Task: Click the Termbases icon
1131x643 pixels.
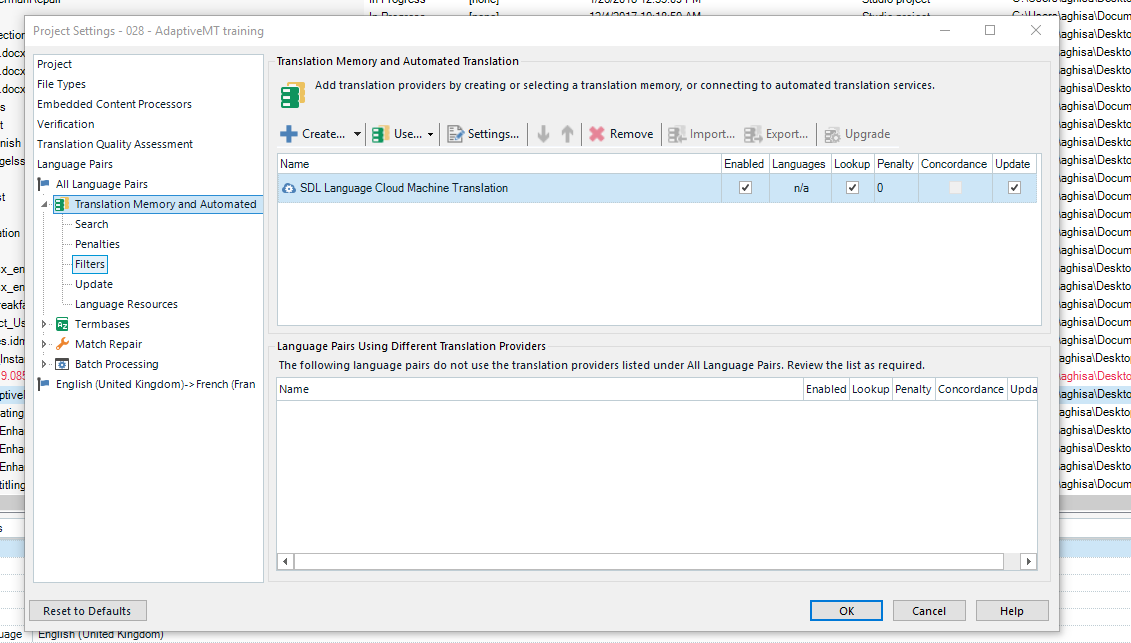Action: 62,325
